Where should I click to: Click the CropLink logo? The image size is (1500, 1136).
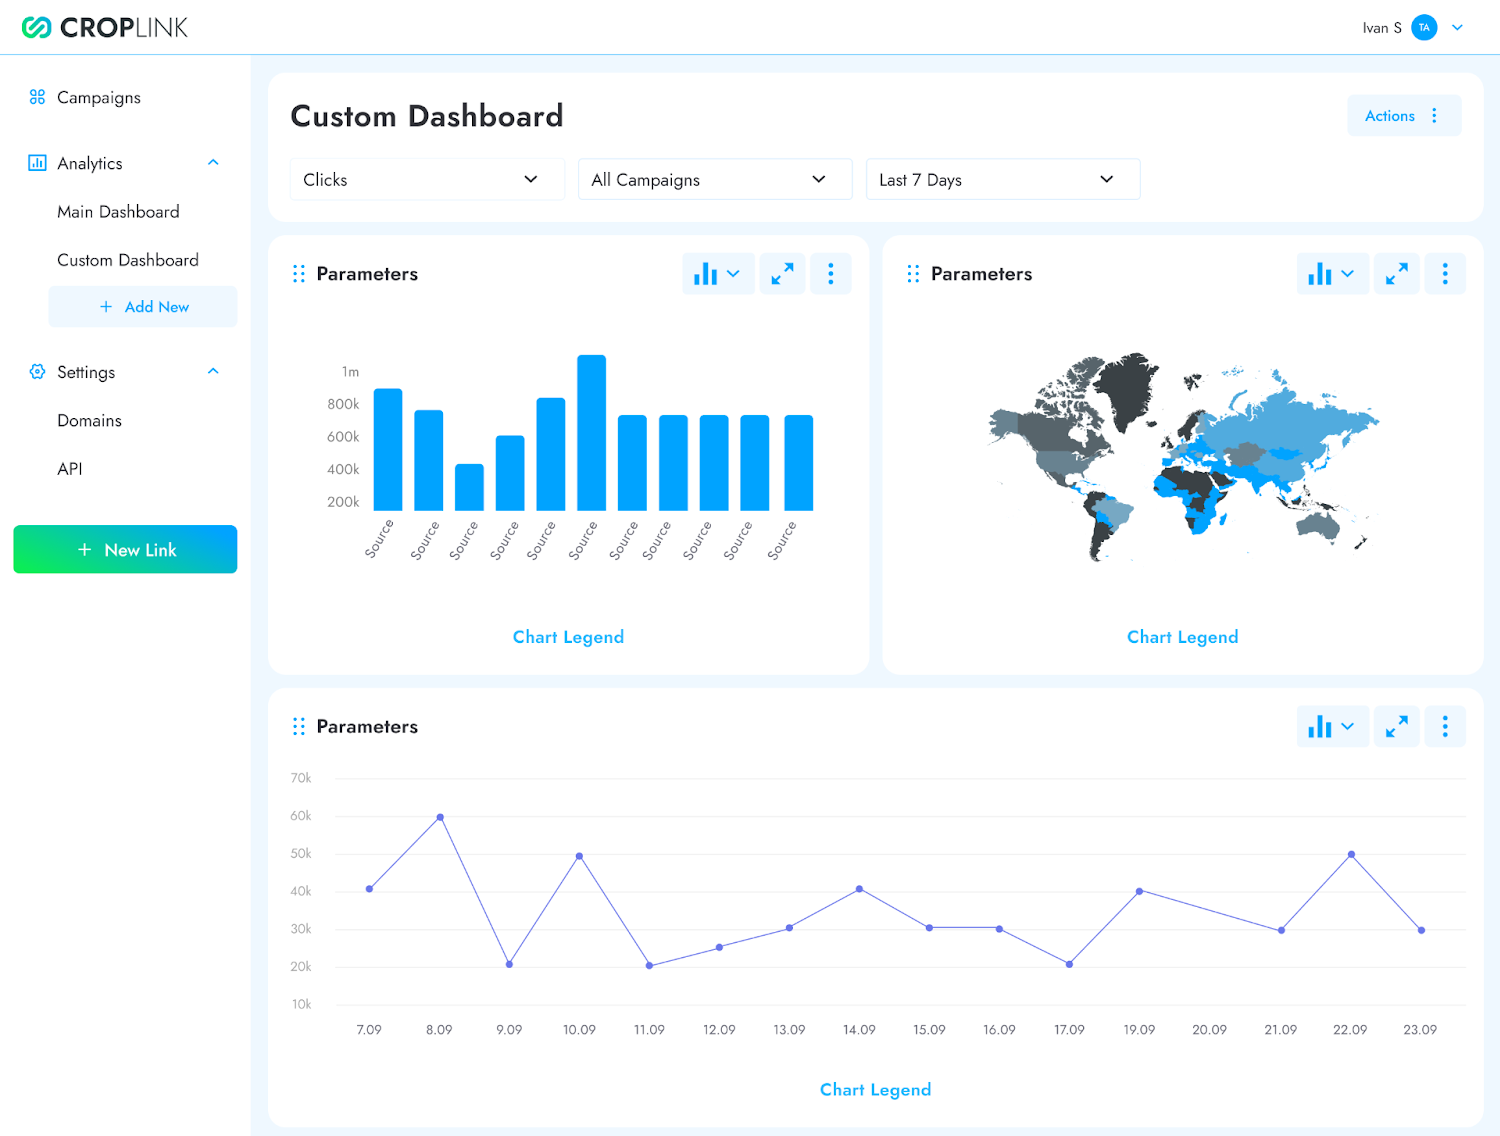105,28
